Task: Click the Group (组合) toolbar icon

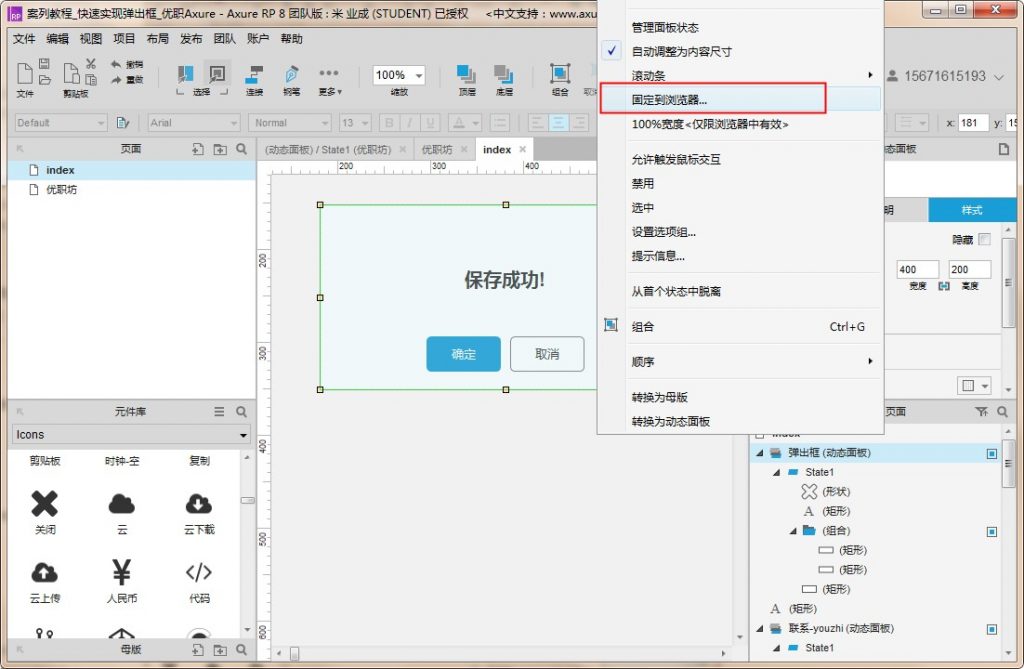Action: (x=560, y=75)
